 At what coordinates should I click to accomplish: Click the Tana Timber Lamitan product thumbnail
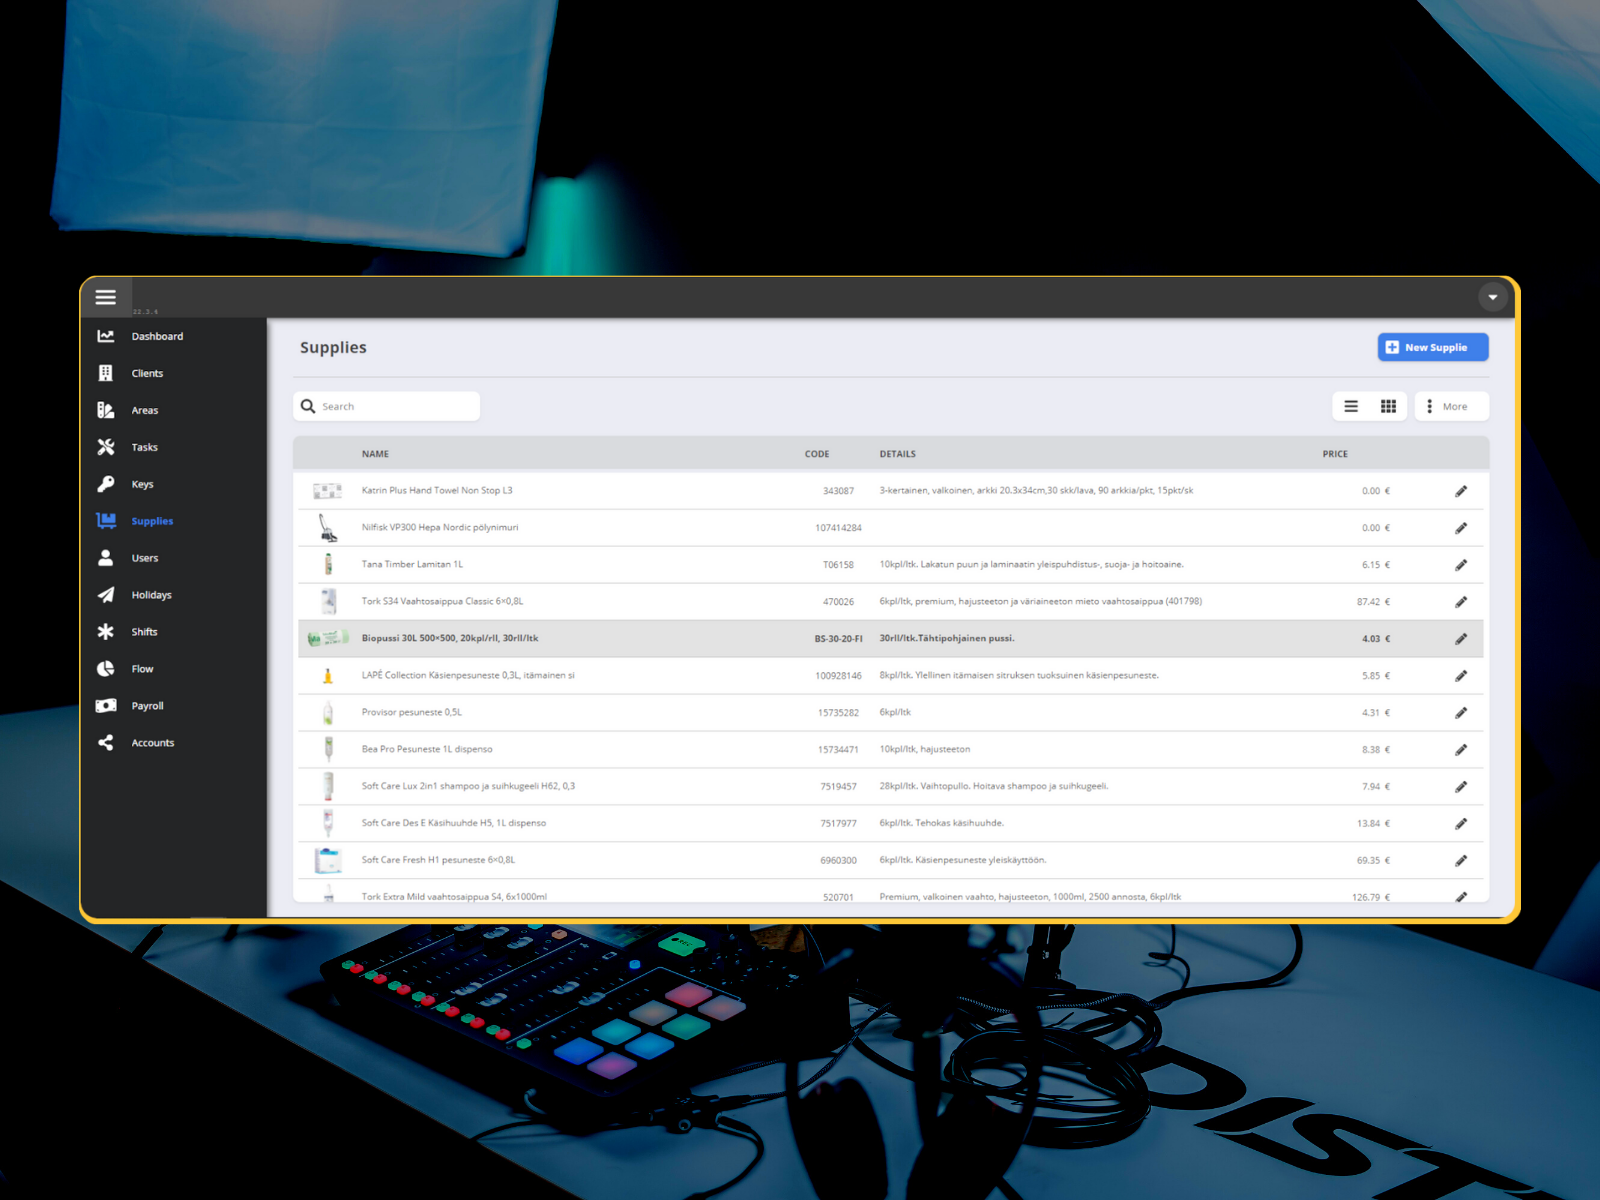click(x=328, y=563)
